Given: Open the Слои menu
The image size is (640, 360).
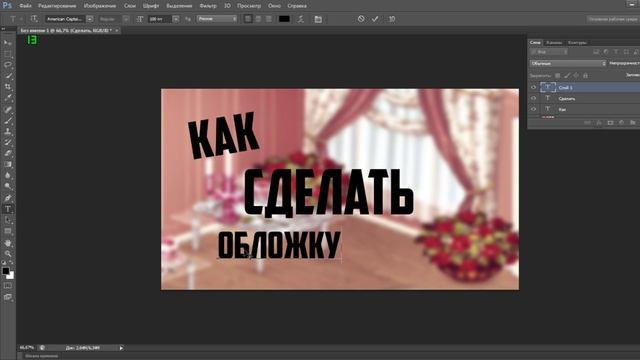Looking at the screenshot, I should click(x=130, y=6).
